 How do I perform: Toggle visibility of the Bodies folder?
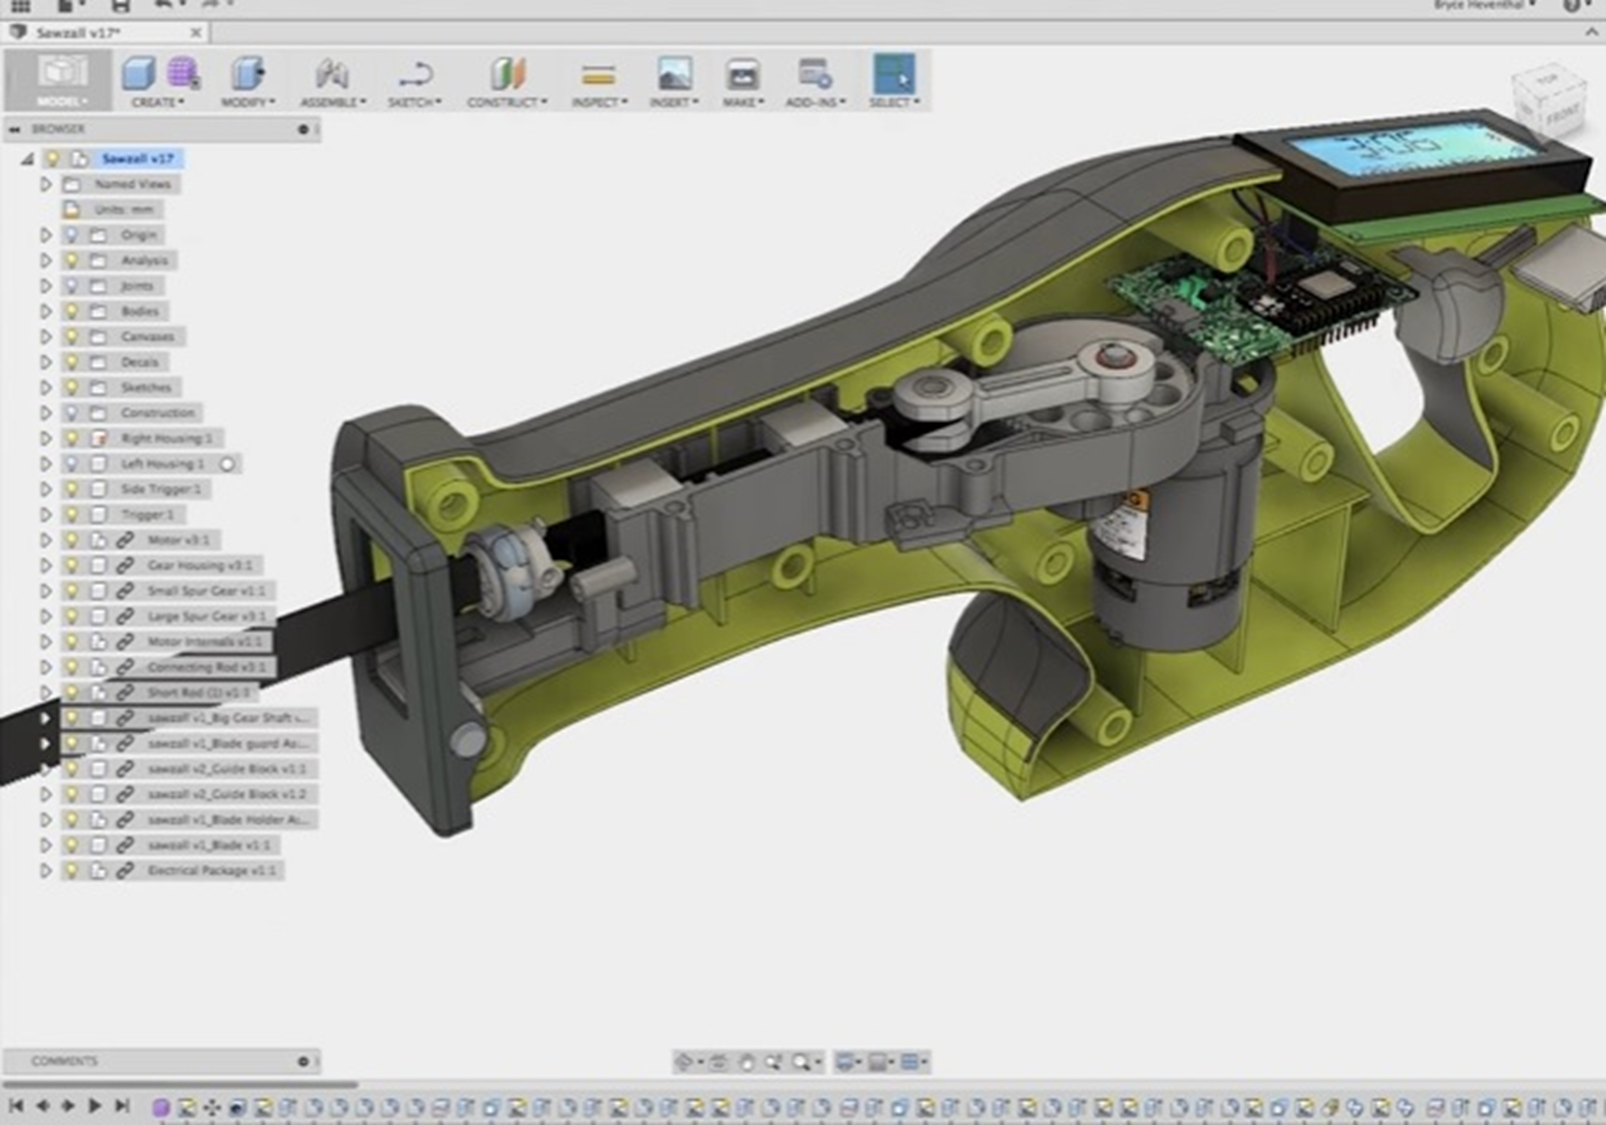(71, 311)
